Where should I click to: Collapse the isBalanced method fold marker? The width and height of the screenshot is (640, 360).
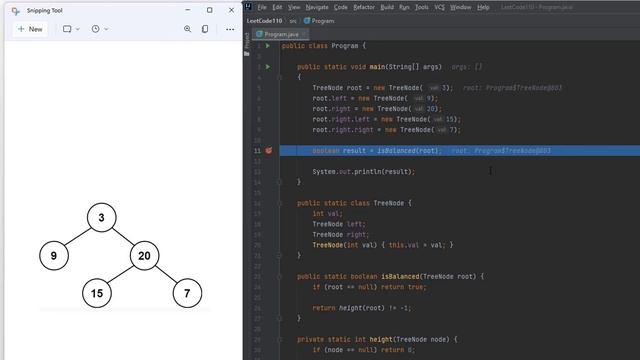(x=280, y=277)
